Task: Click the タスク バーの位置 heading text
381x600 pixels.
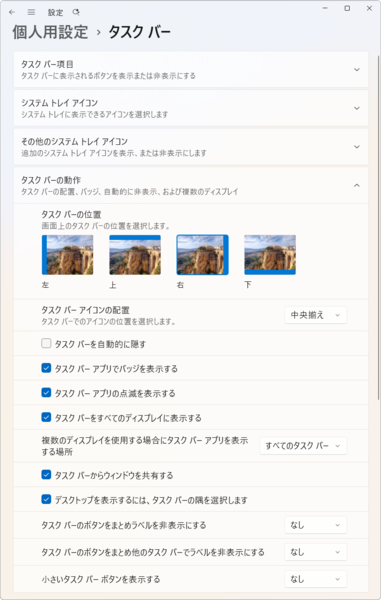Action: click(71, 214)
